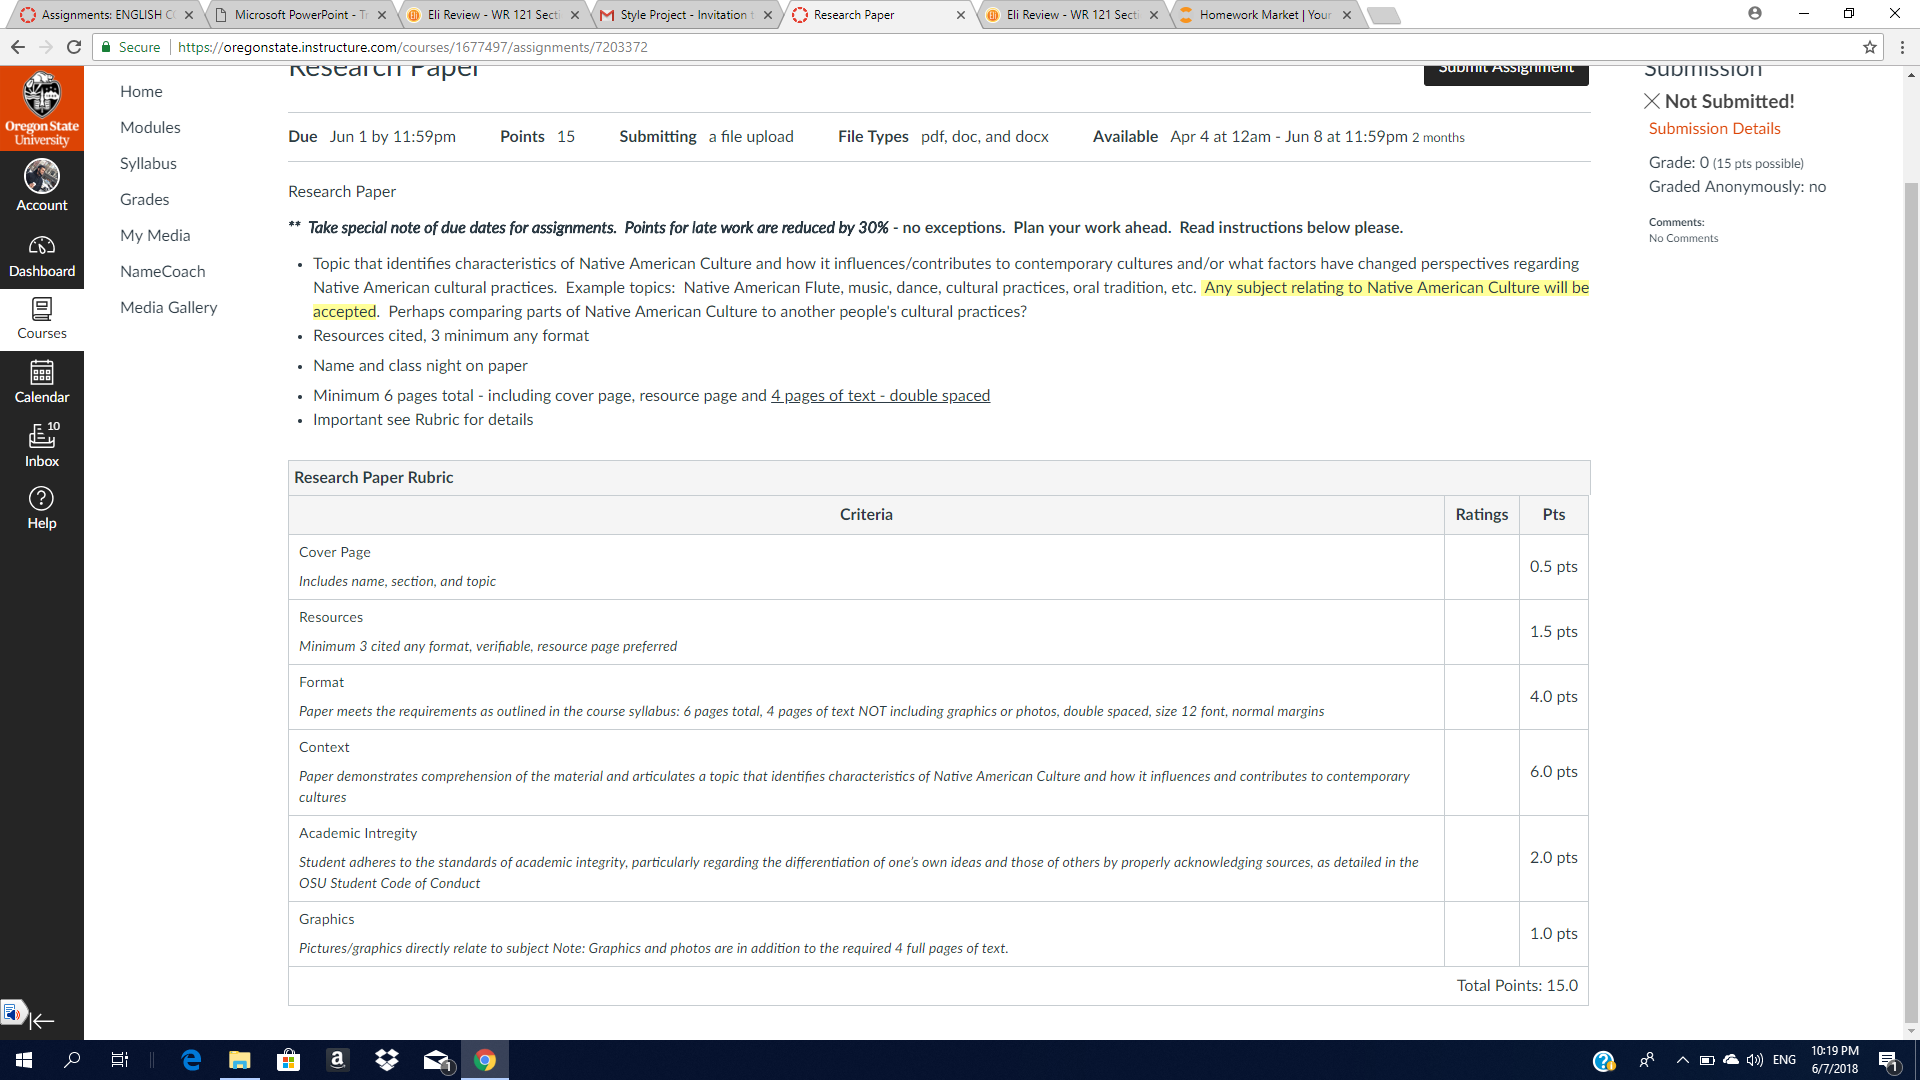Viewport: 1920px width, 1080px height.
Task: Open the Action Center notifications
Action: tap(1889, 1060)
